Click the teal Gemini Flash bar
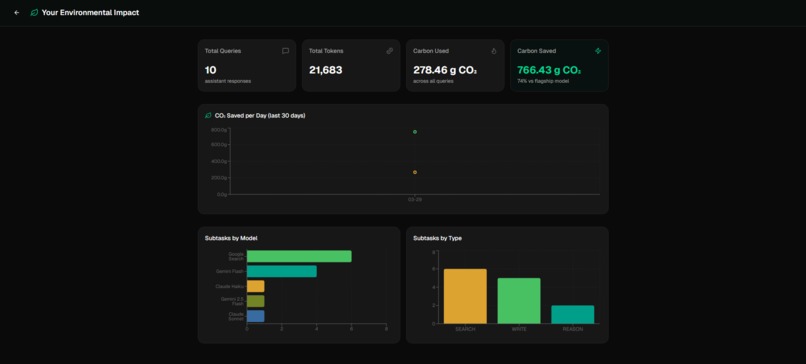This screenshot has width=806, height=364. tap(282, 271)
